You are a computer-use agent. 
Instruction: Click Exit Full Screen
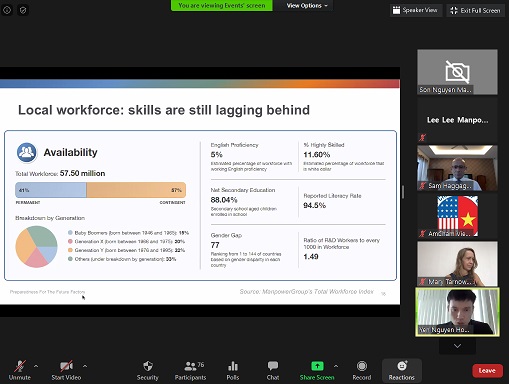click(x=475, y=10)
